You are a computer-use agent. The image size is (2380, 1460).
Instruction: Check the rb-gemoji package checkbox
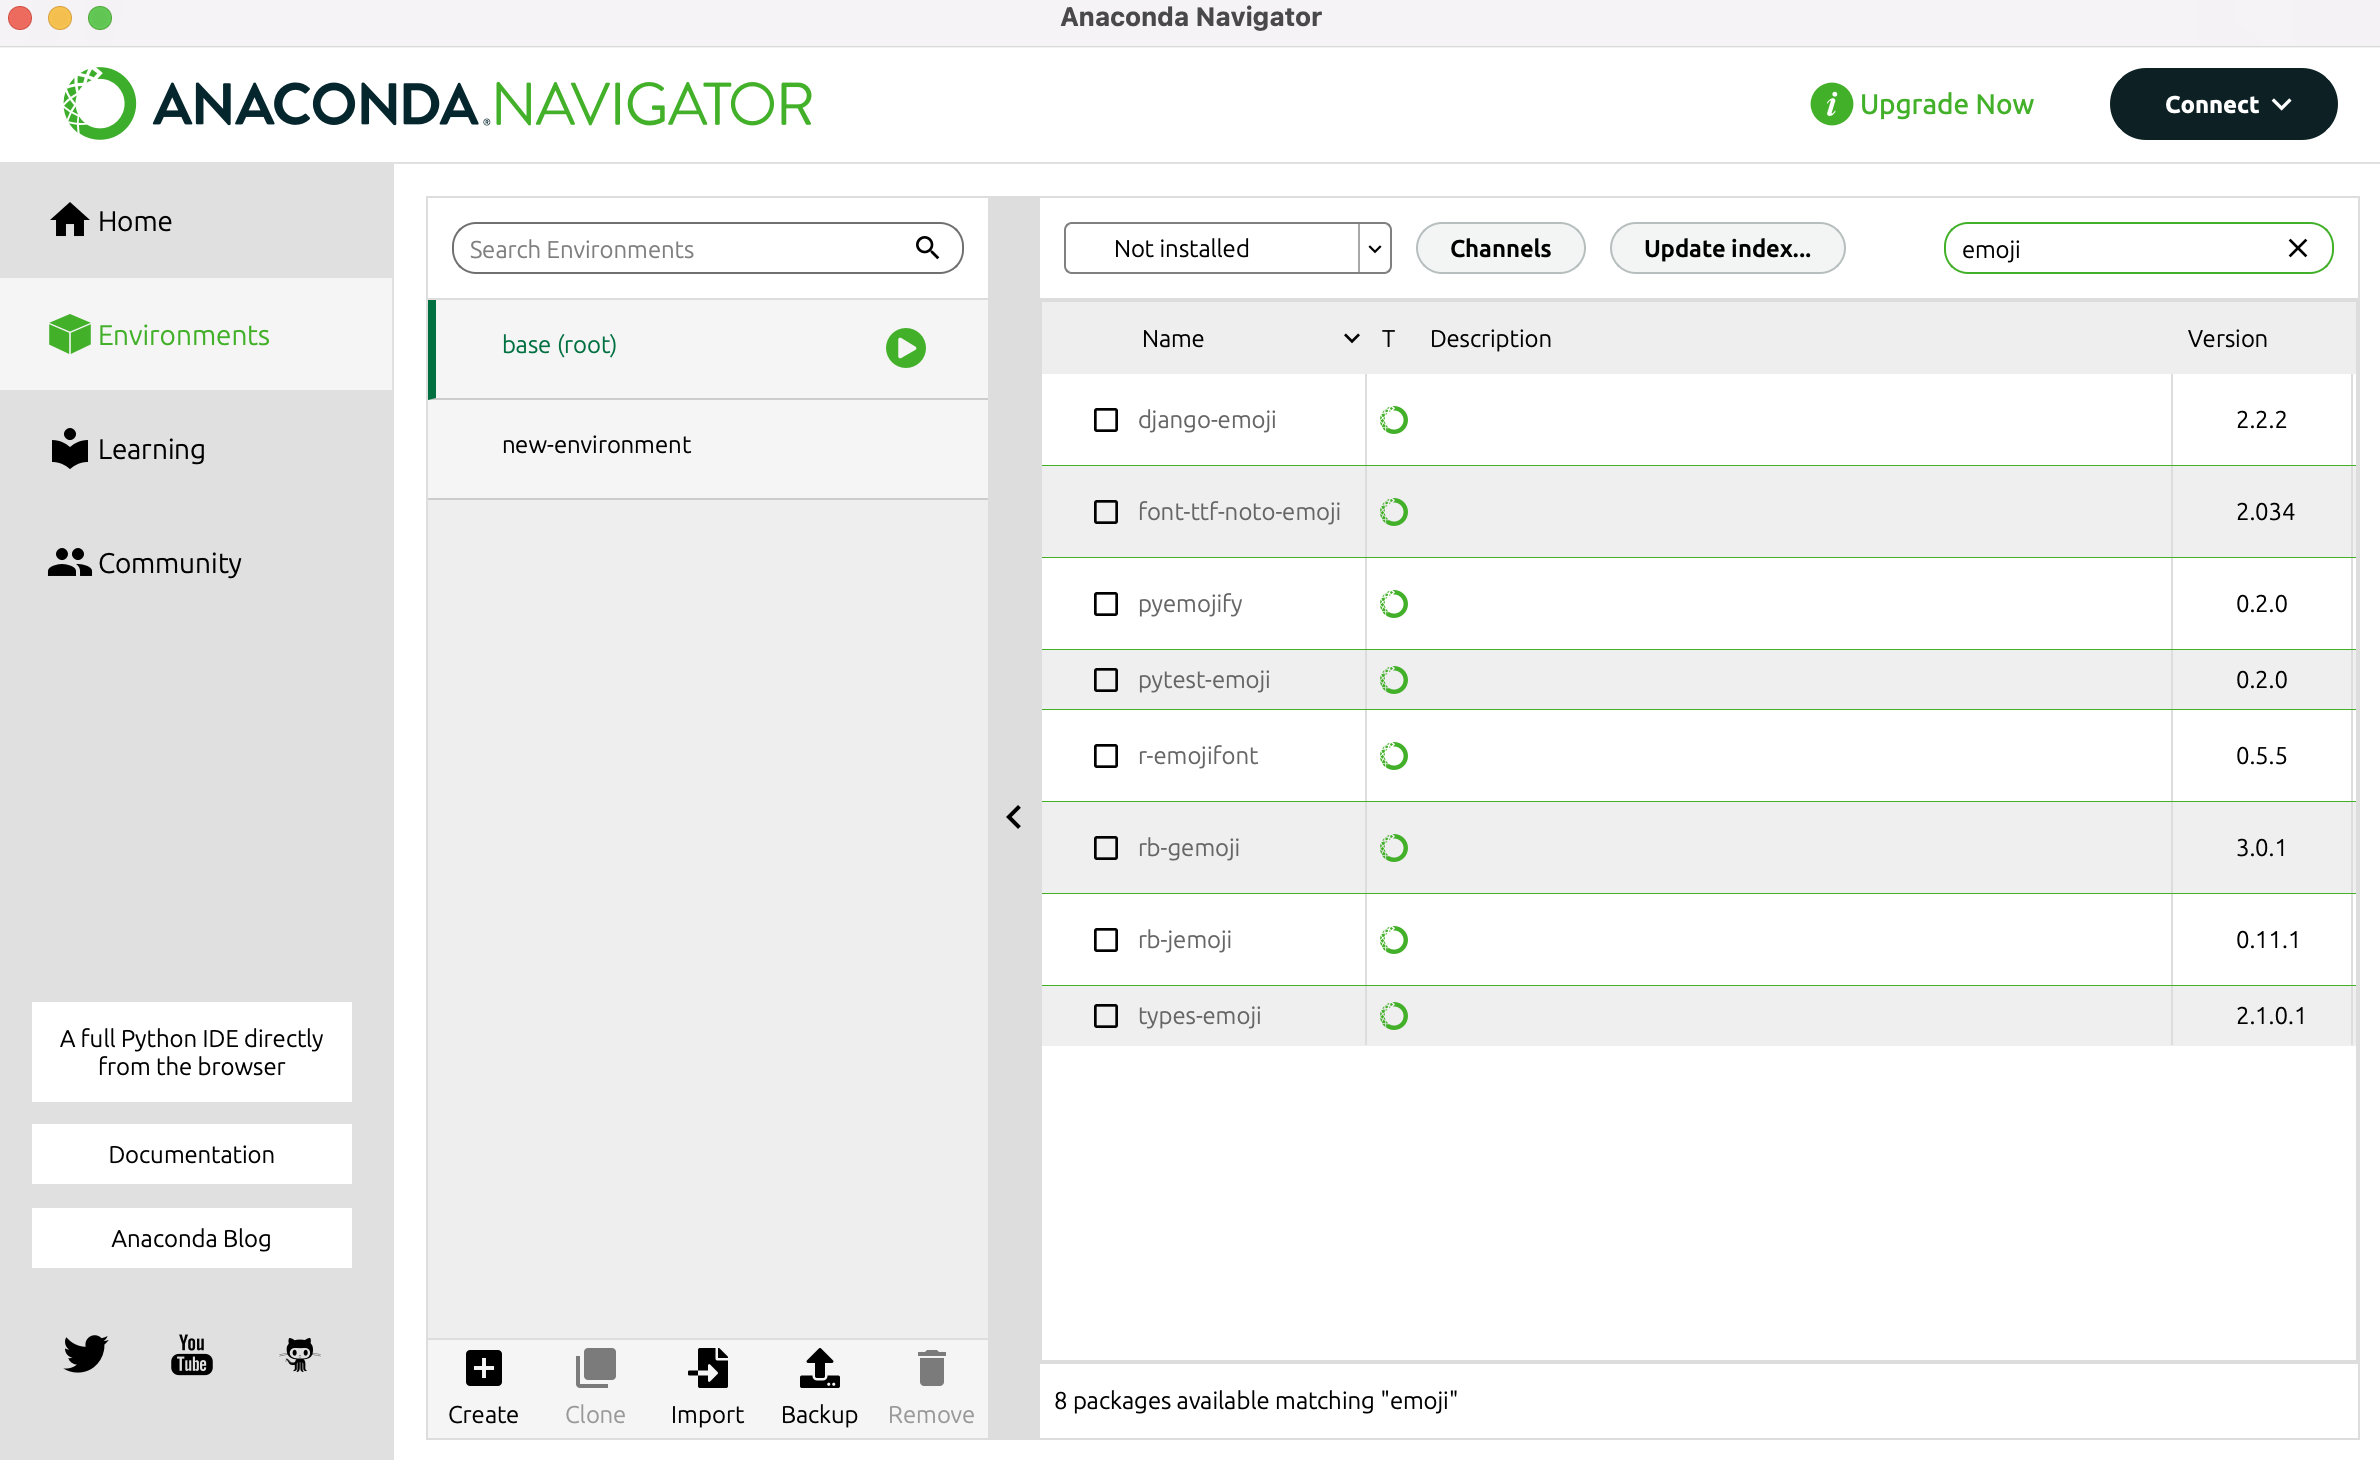(x=1106, y=848)
